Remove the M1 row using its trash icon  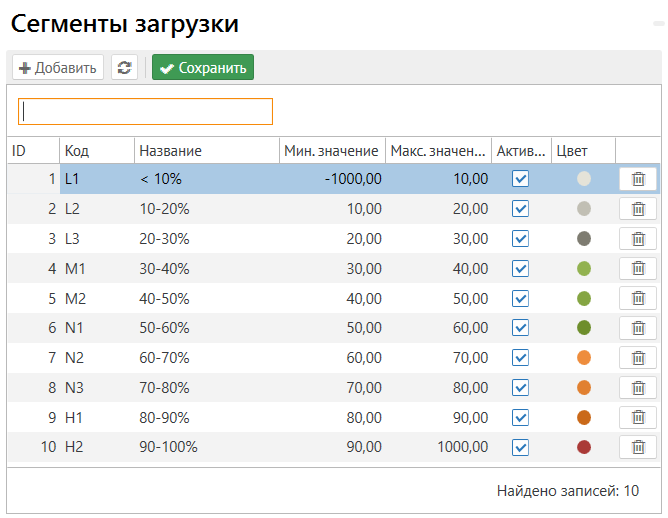638,269
